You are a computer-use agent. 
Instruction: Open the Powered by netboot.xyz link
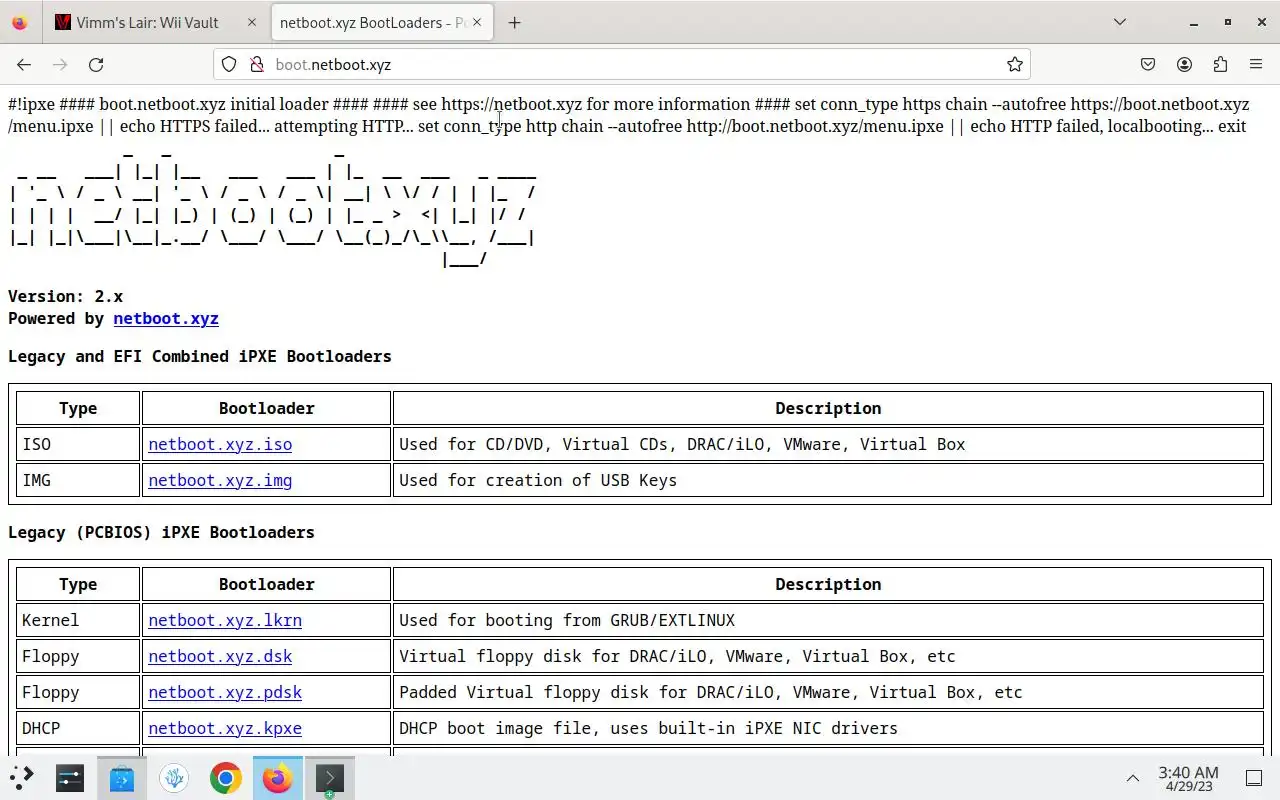(166, 318)
